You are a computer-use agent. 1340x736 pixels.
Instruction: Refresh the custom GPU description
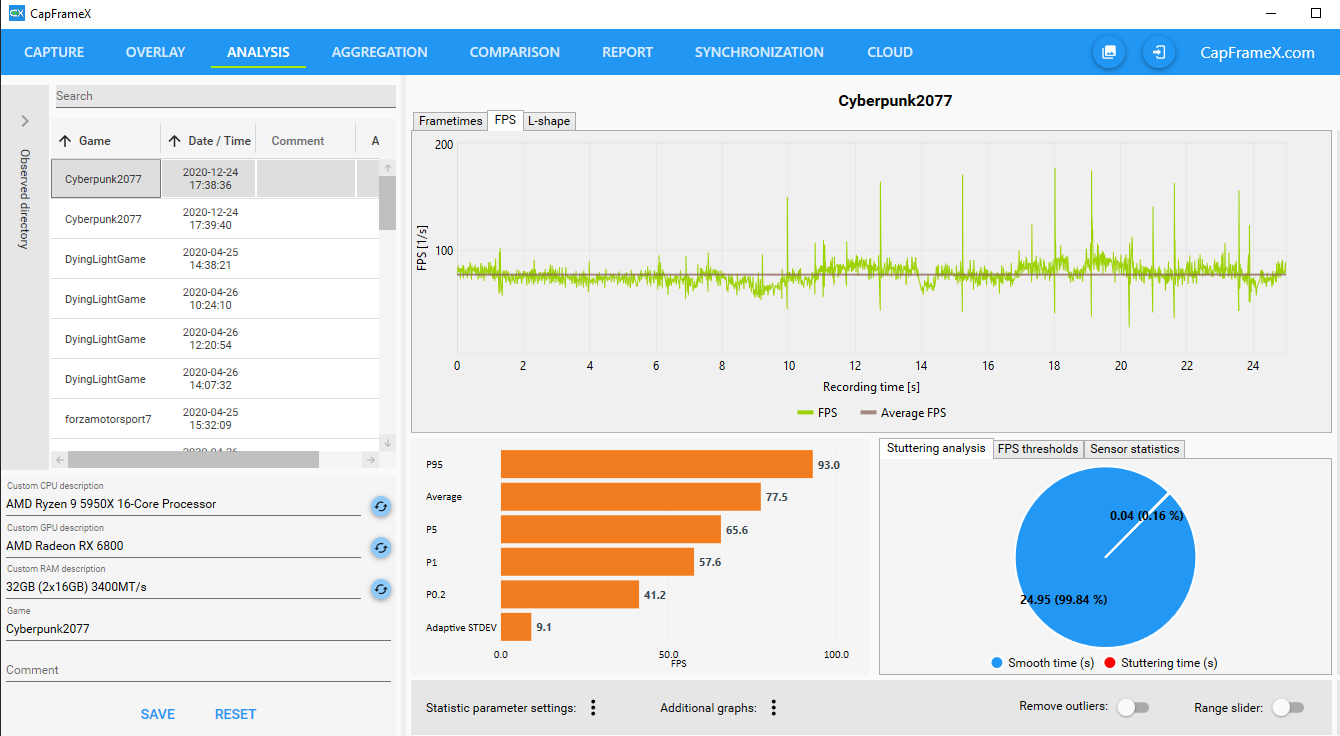pyautogui.click(x=380, y=548)
